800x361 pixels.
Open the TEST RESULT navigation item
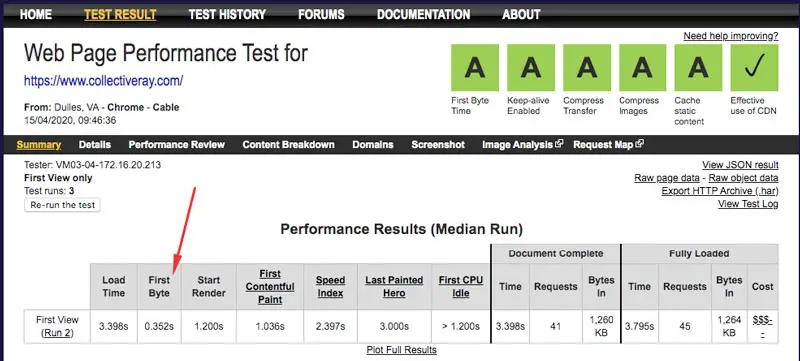coord(120,14)
